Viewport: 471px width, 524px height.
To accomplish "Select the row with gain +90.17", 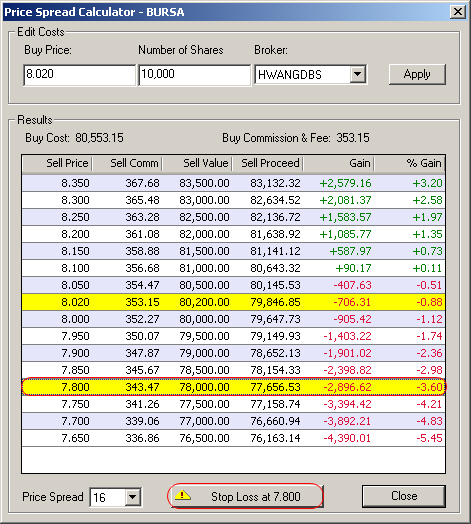I will 233,268.
